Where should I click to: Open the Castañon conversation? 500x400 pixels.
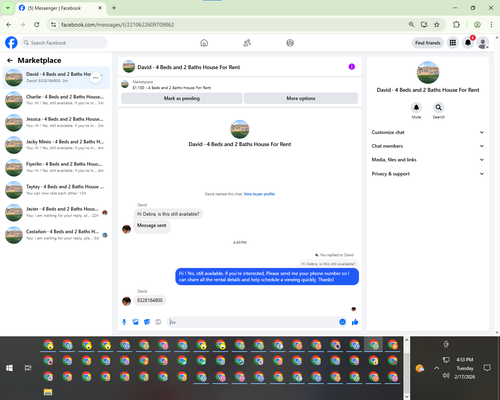(x=56, y=235)
